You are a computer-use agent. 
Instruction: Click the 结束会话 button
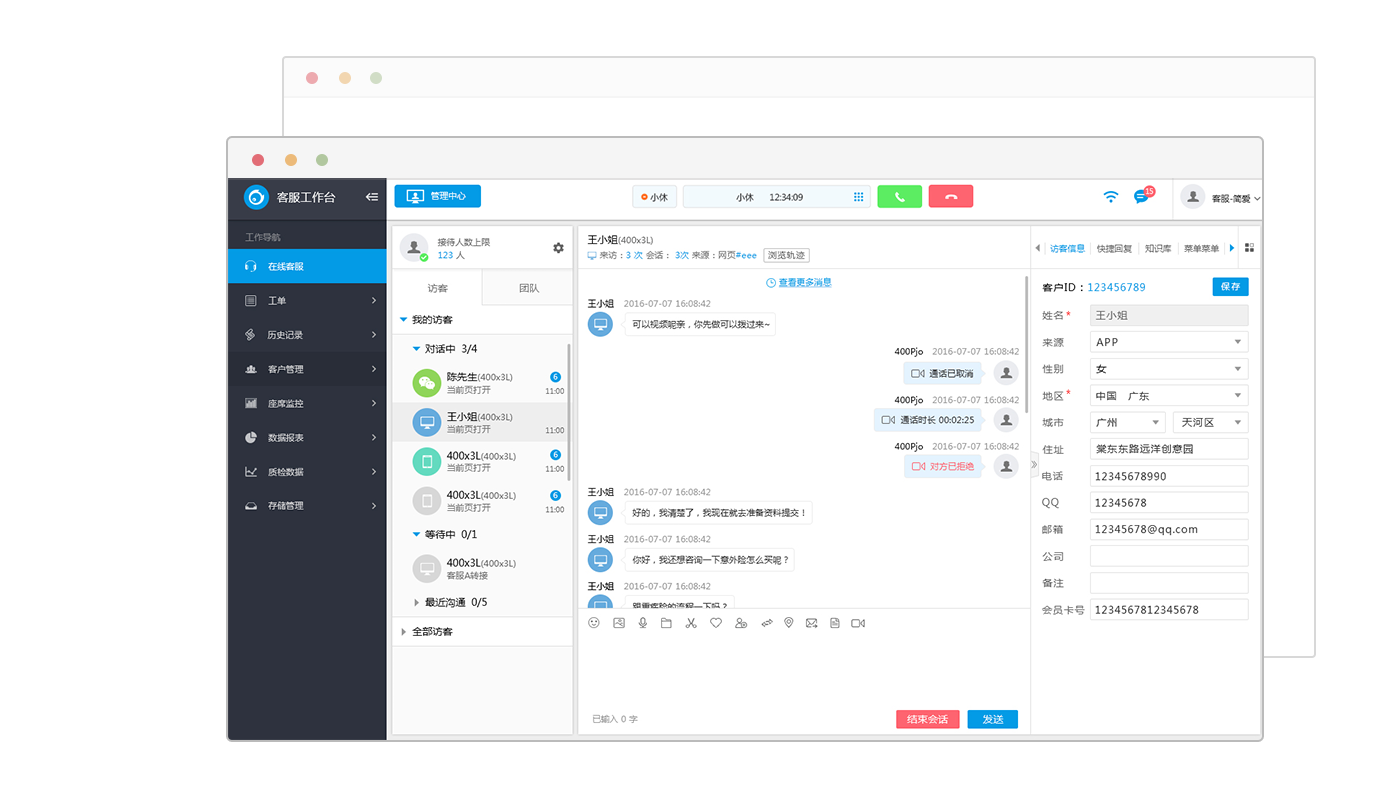tap(927, 719)
